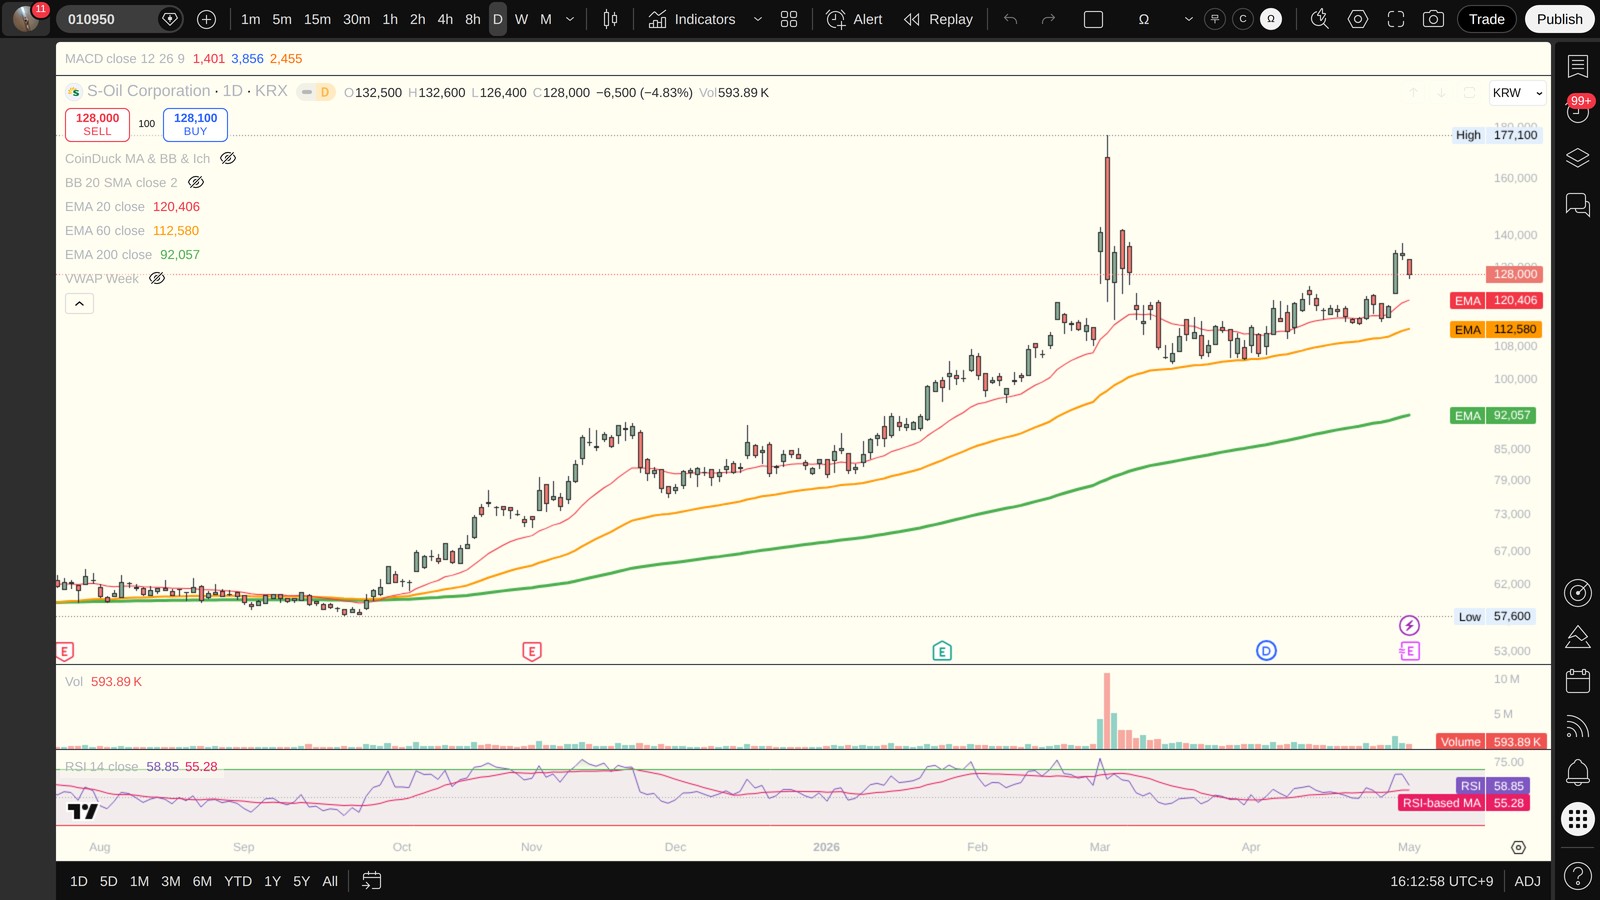Screen dimensions: 1600x900
Task: Open the chats panel icon
Action: (x=1577, y=205)
